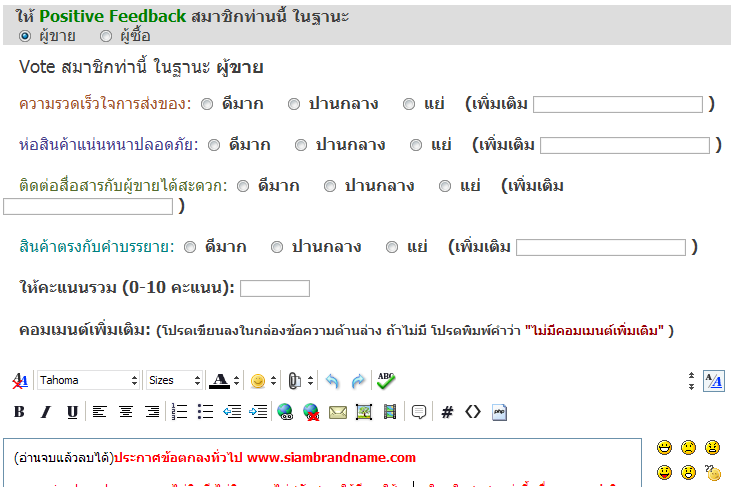Click the เพิ่มเติม field for ห่อสินค้าแน่นหนาปลอดภัย

[x=624, y=145]
